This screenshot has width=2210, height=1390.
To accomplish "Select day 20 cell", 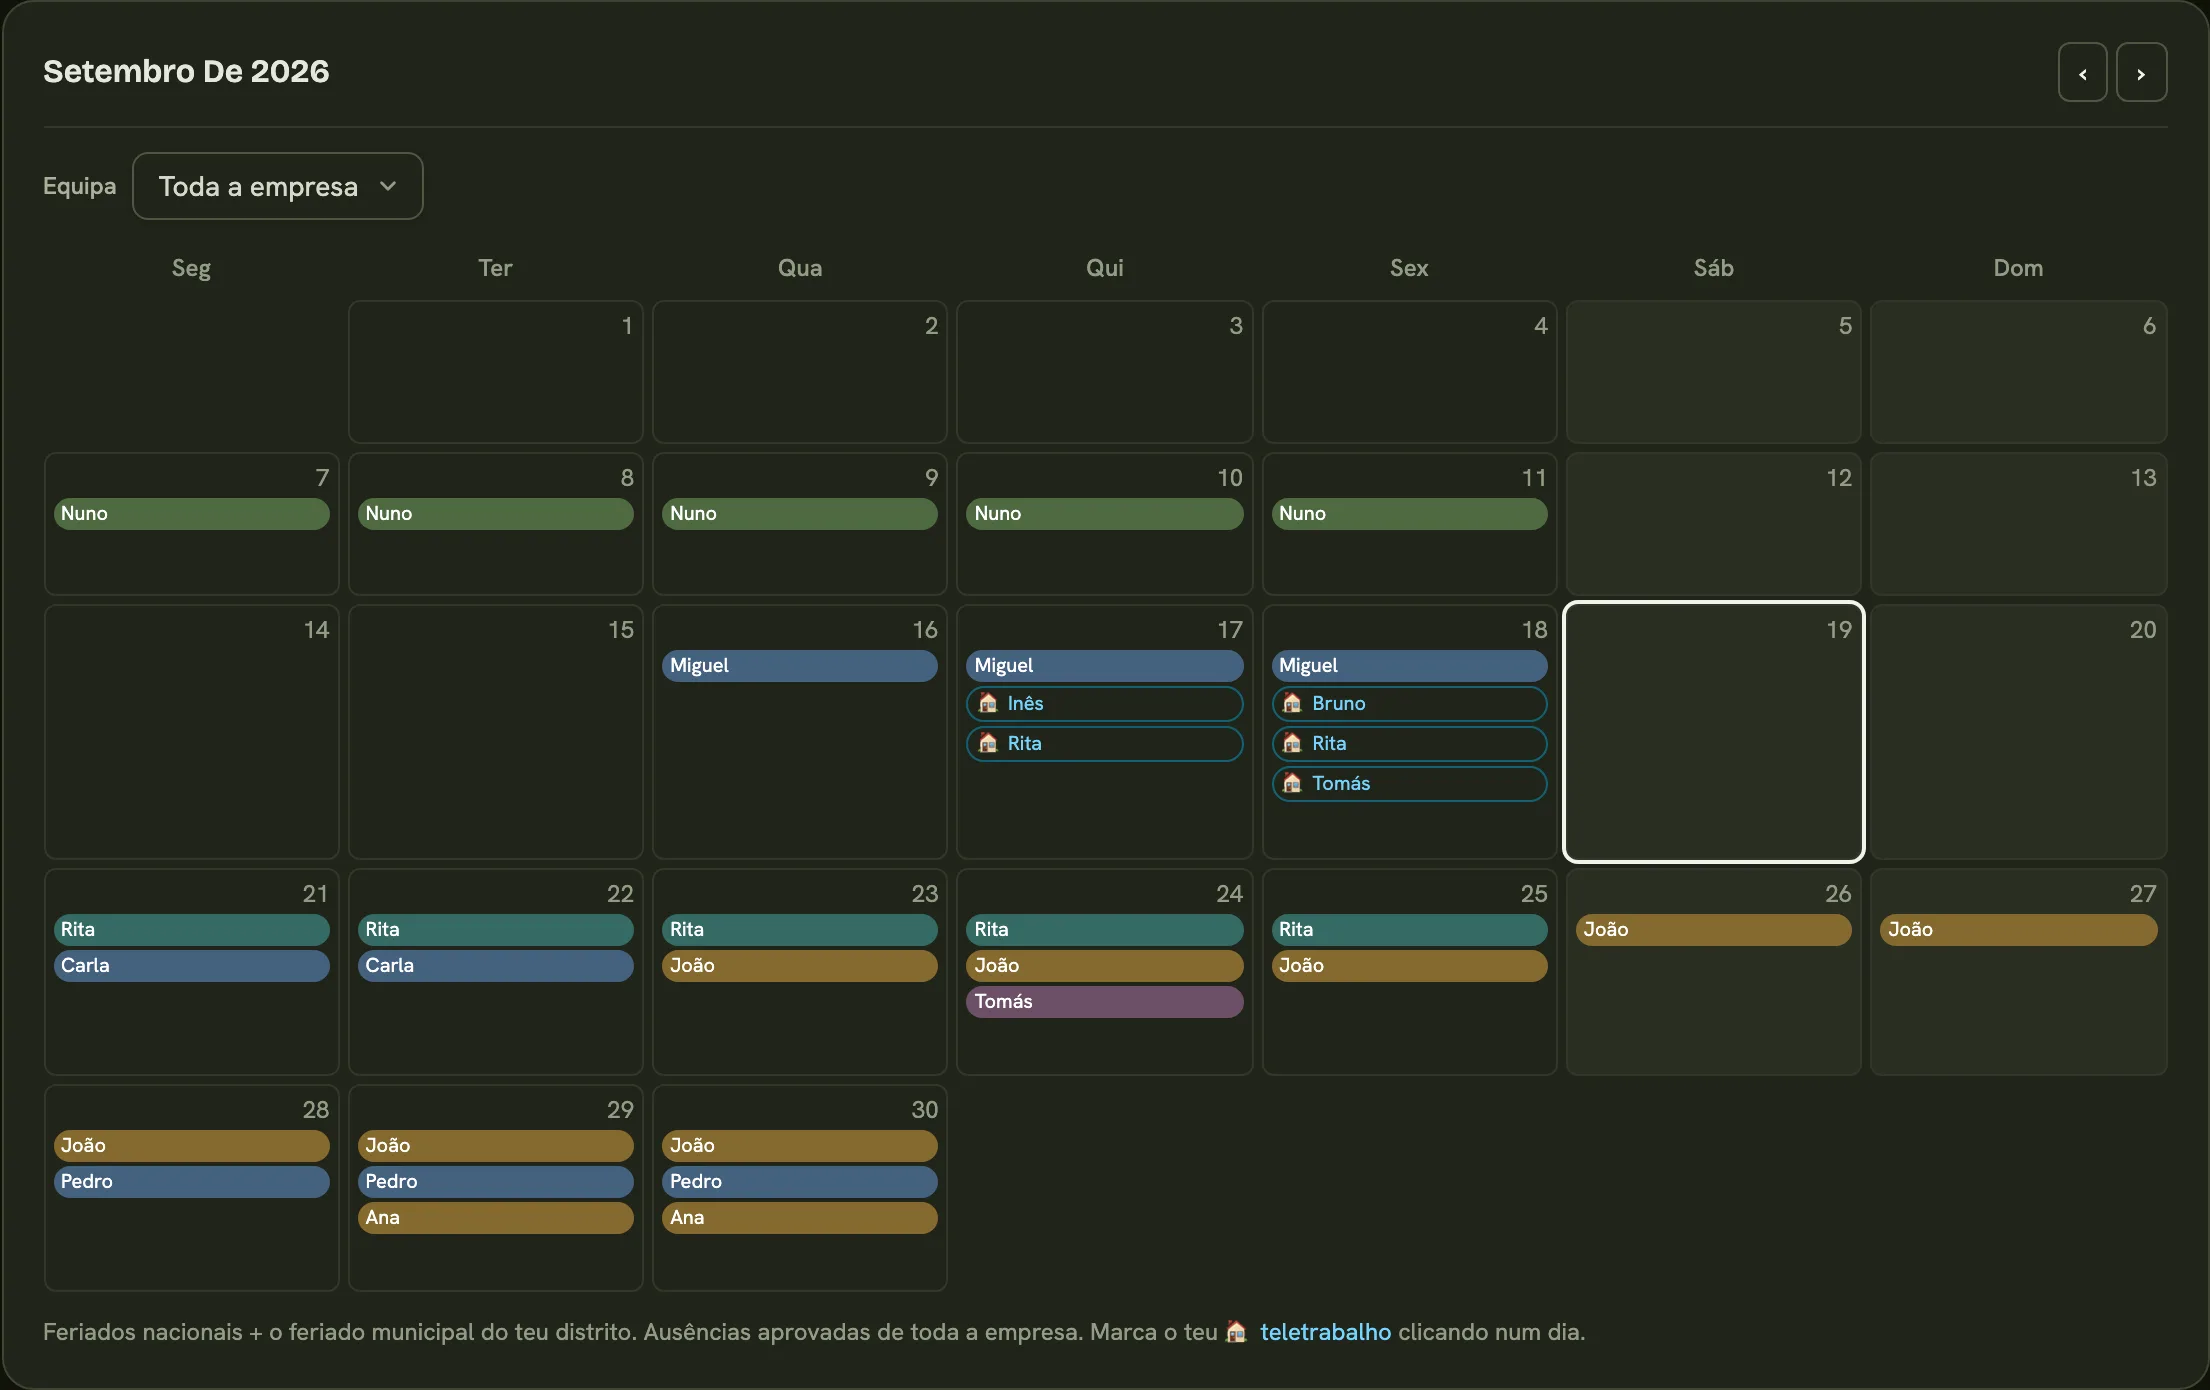I will [x=2018, y=731].
